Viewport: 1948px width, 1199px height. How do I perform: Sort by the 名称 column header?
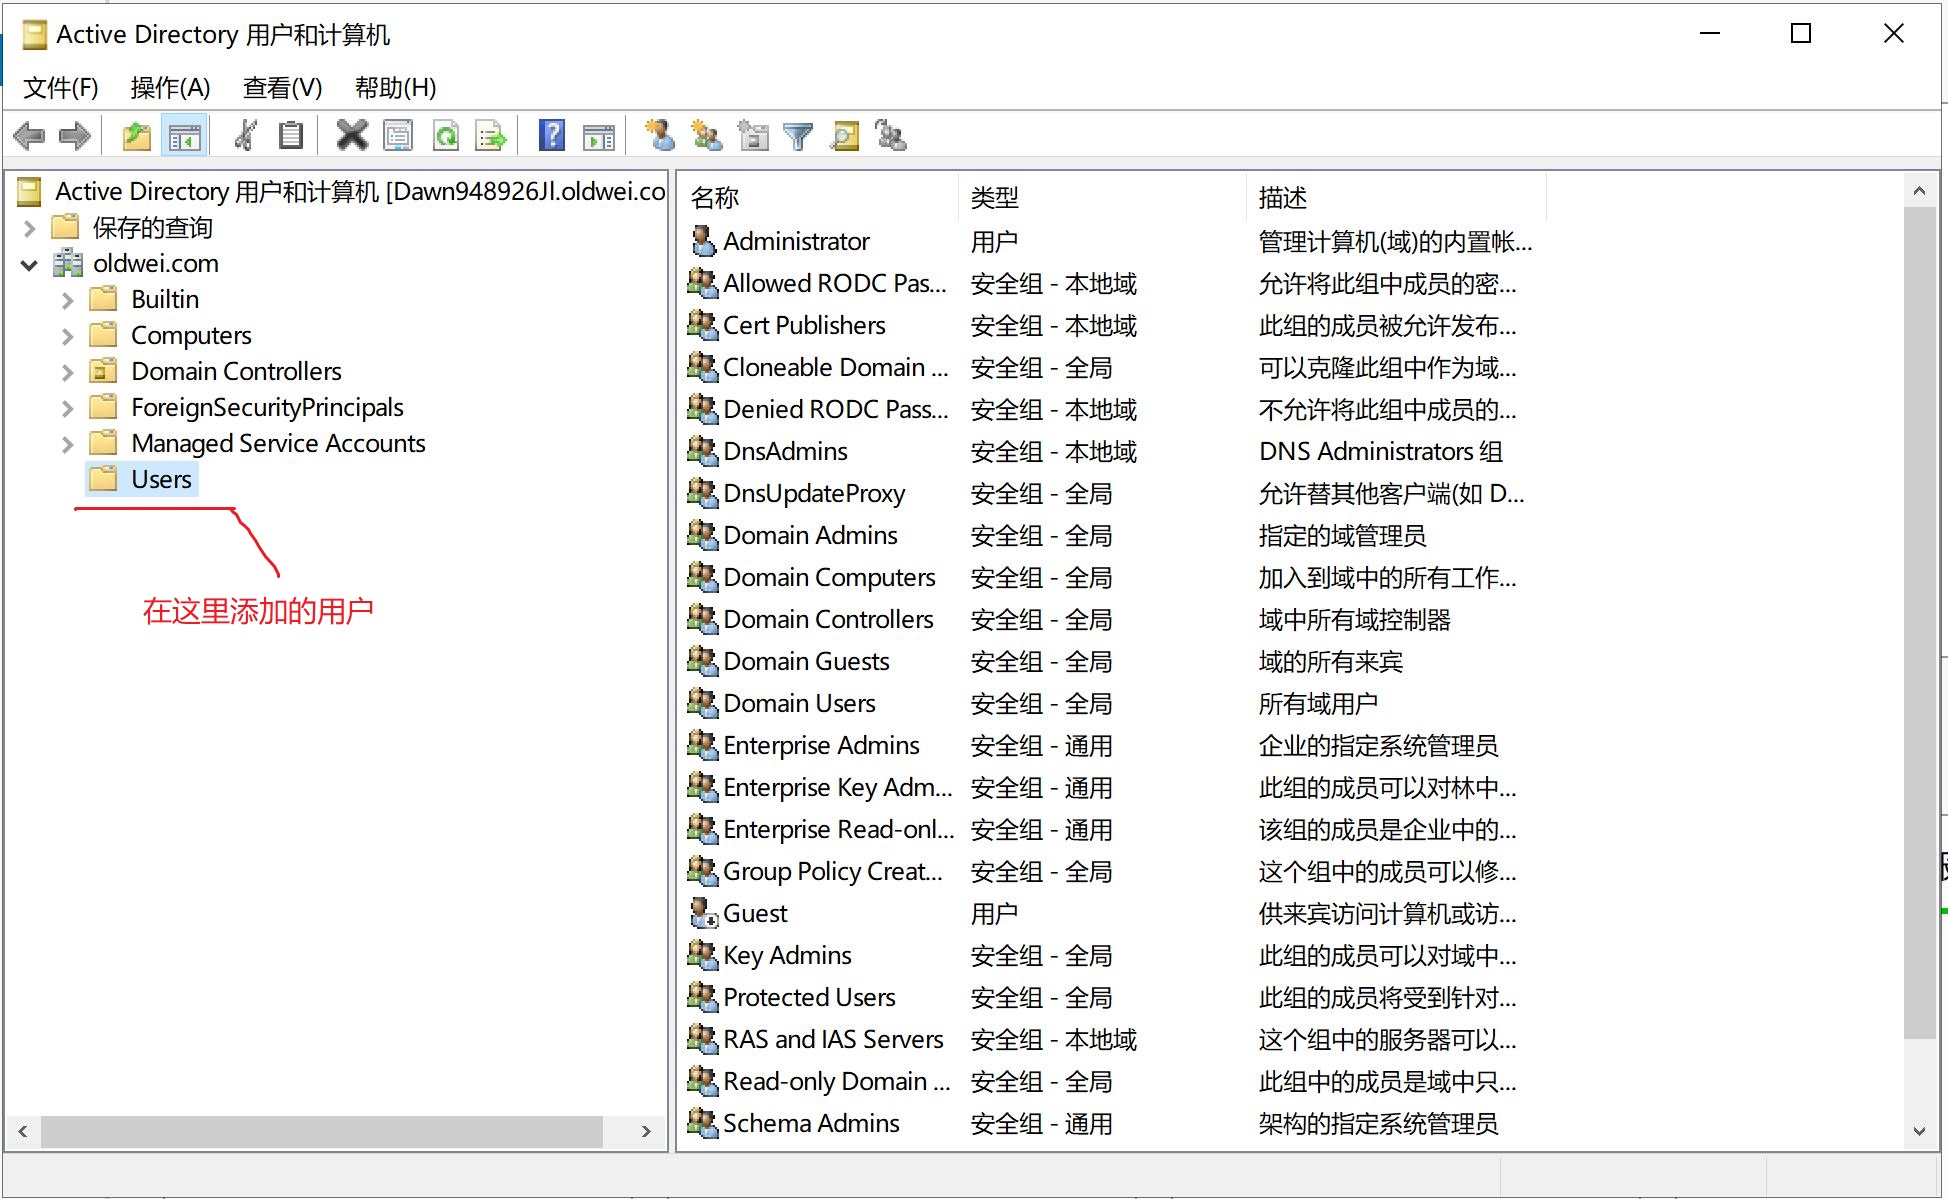pyautogui.click(x=716, y=197)
